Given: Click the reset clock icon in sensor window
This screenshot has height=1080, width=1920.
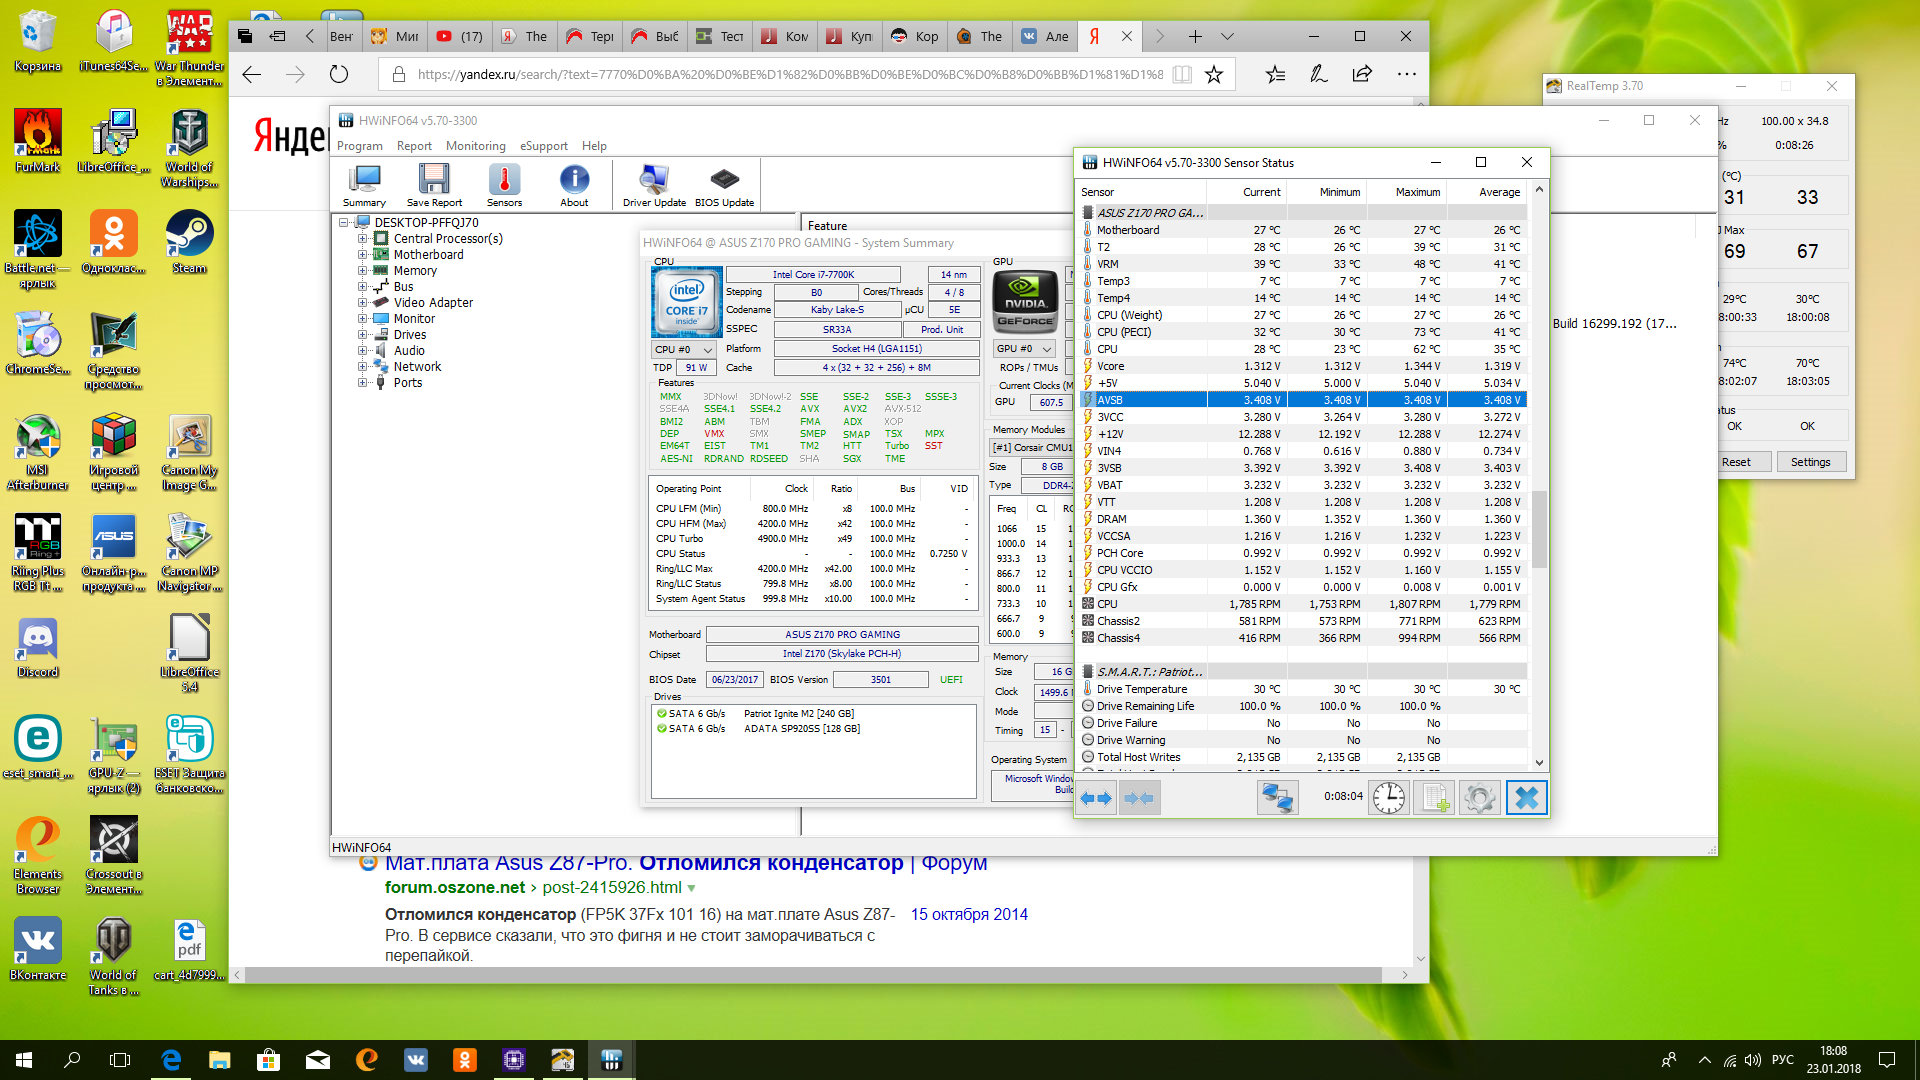Looking at the screenshot, I should [x=1388, y=797].
